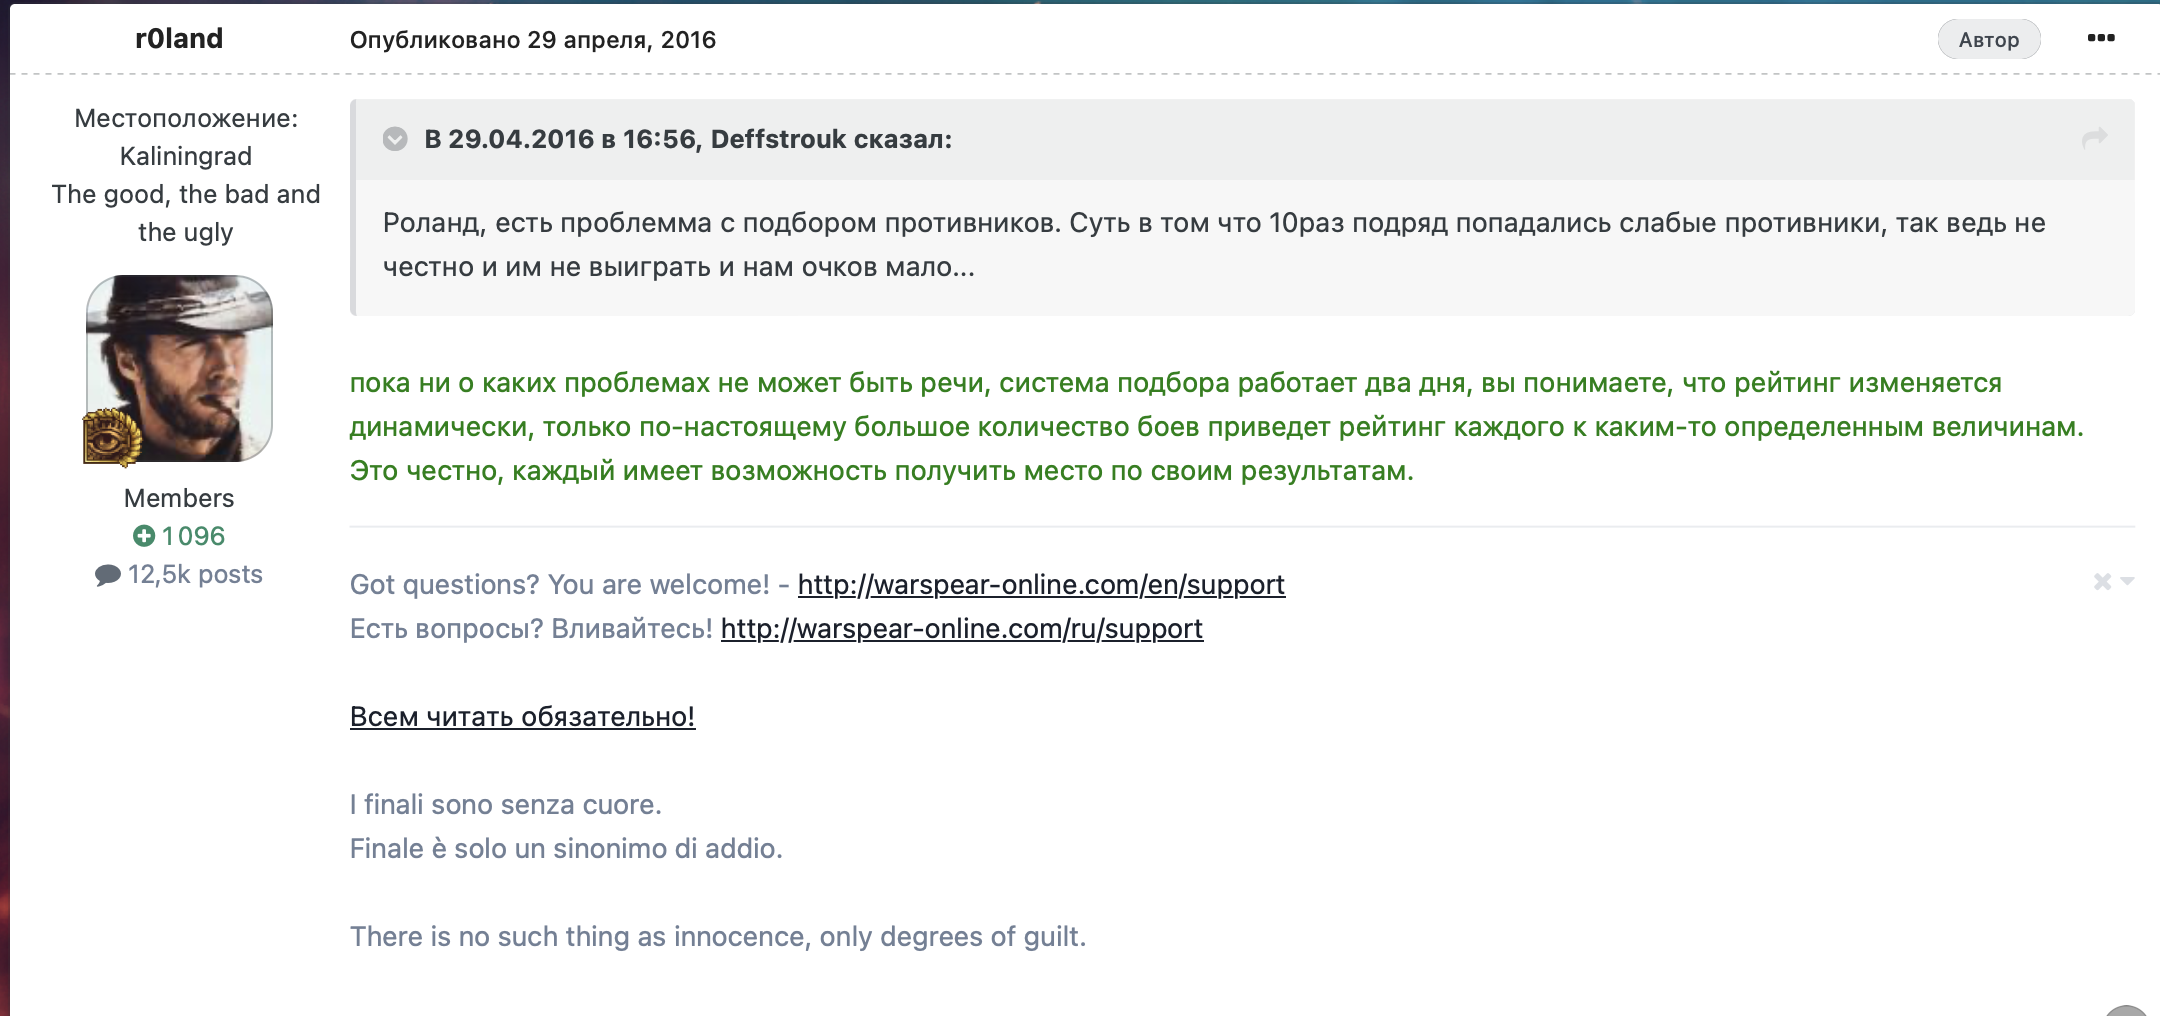
Task: Open r0land's profile from the username
Action: [179, 38]
